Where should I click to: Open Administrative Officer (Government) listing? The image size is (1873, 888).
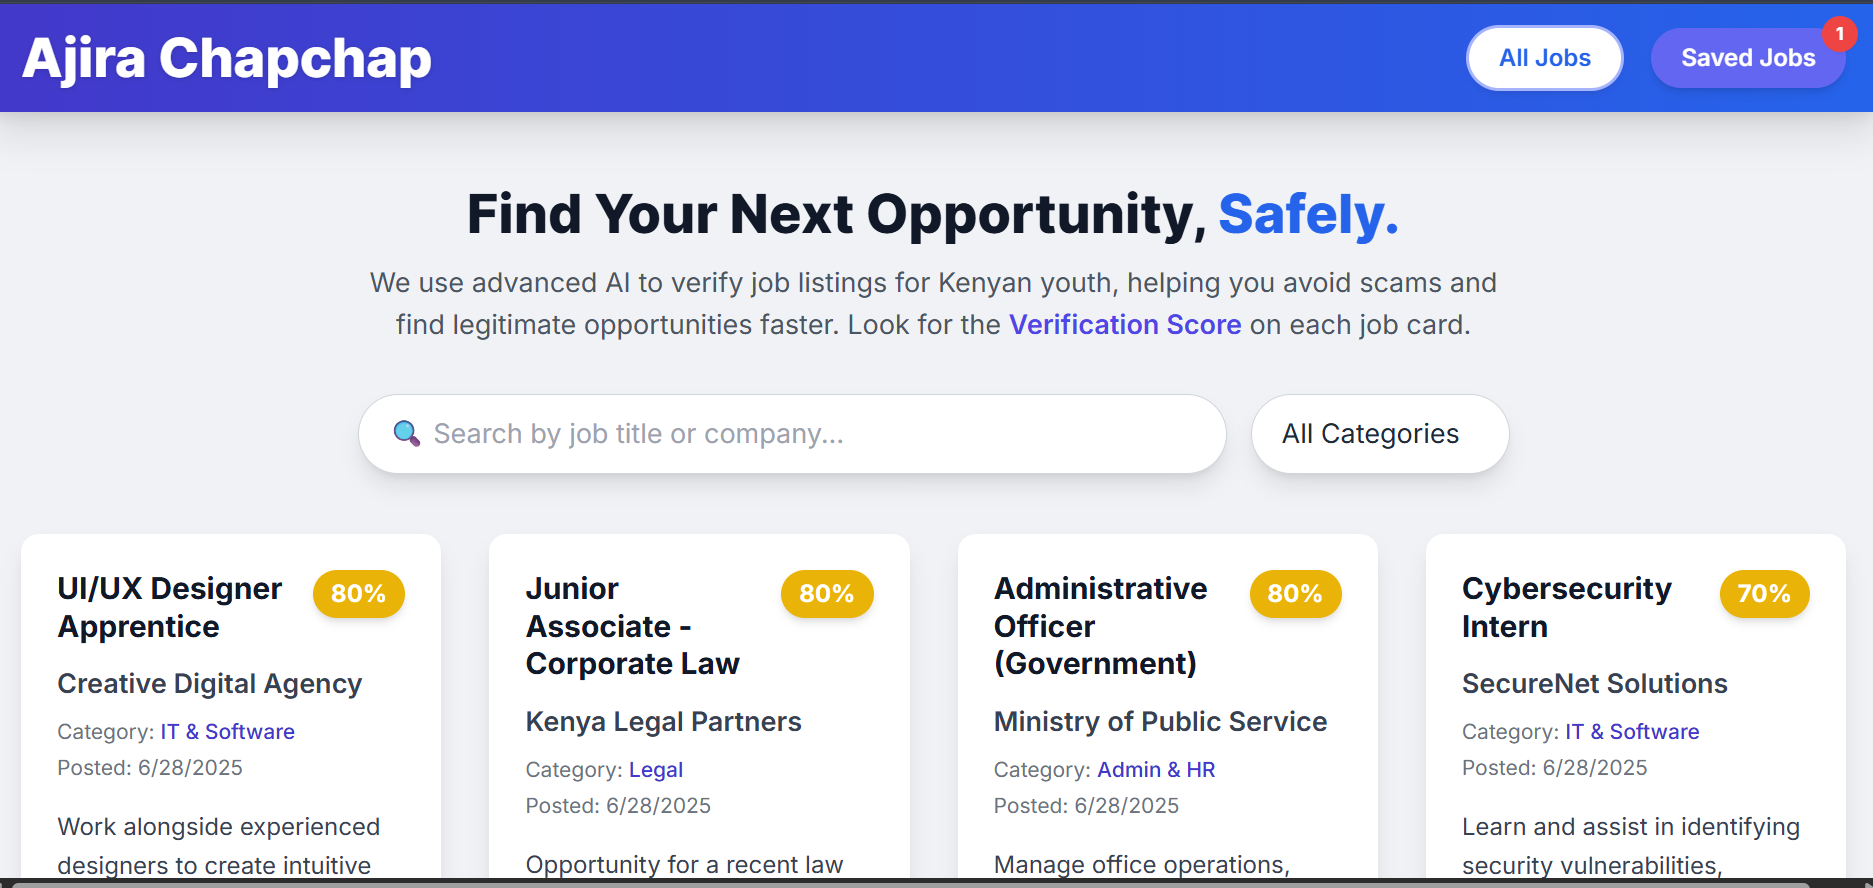(1100, 626)
